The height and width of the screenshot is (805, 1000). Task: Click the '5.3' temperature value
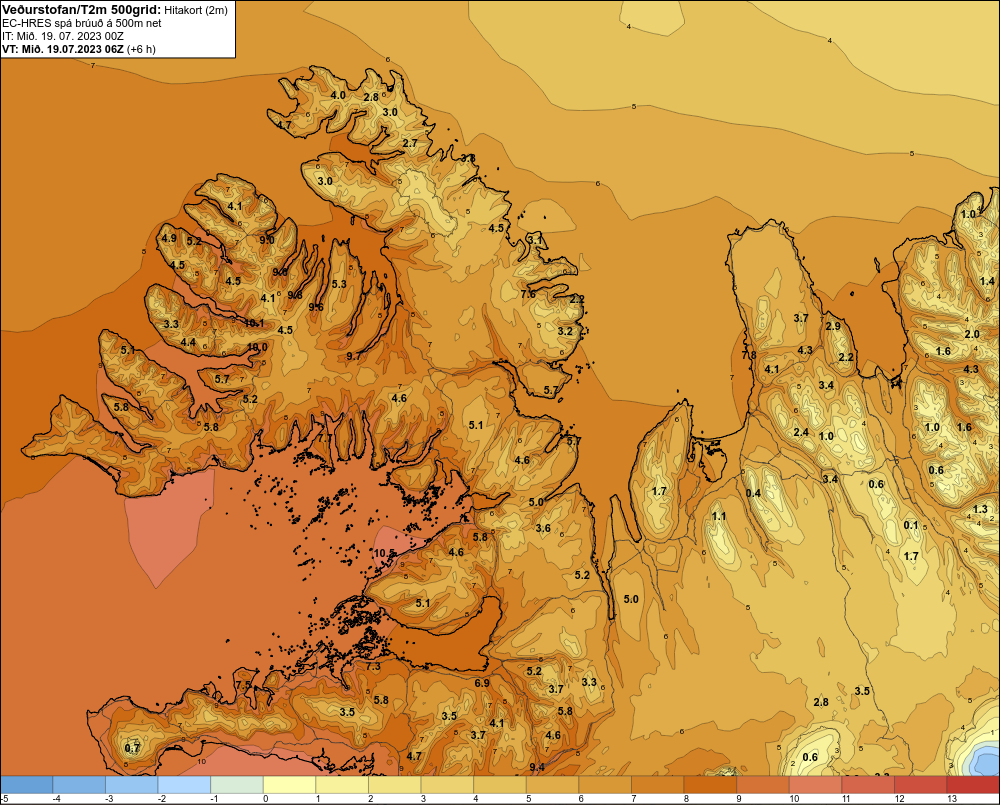click(339, 284)
